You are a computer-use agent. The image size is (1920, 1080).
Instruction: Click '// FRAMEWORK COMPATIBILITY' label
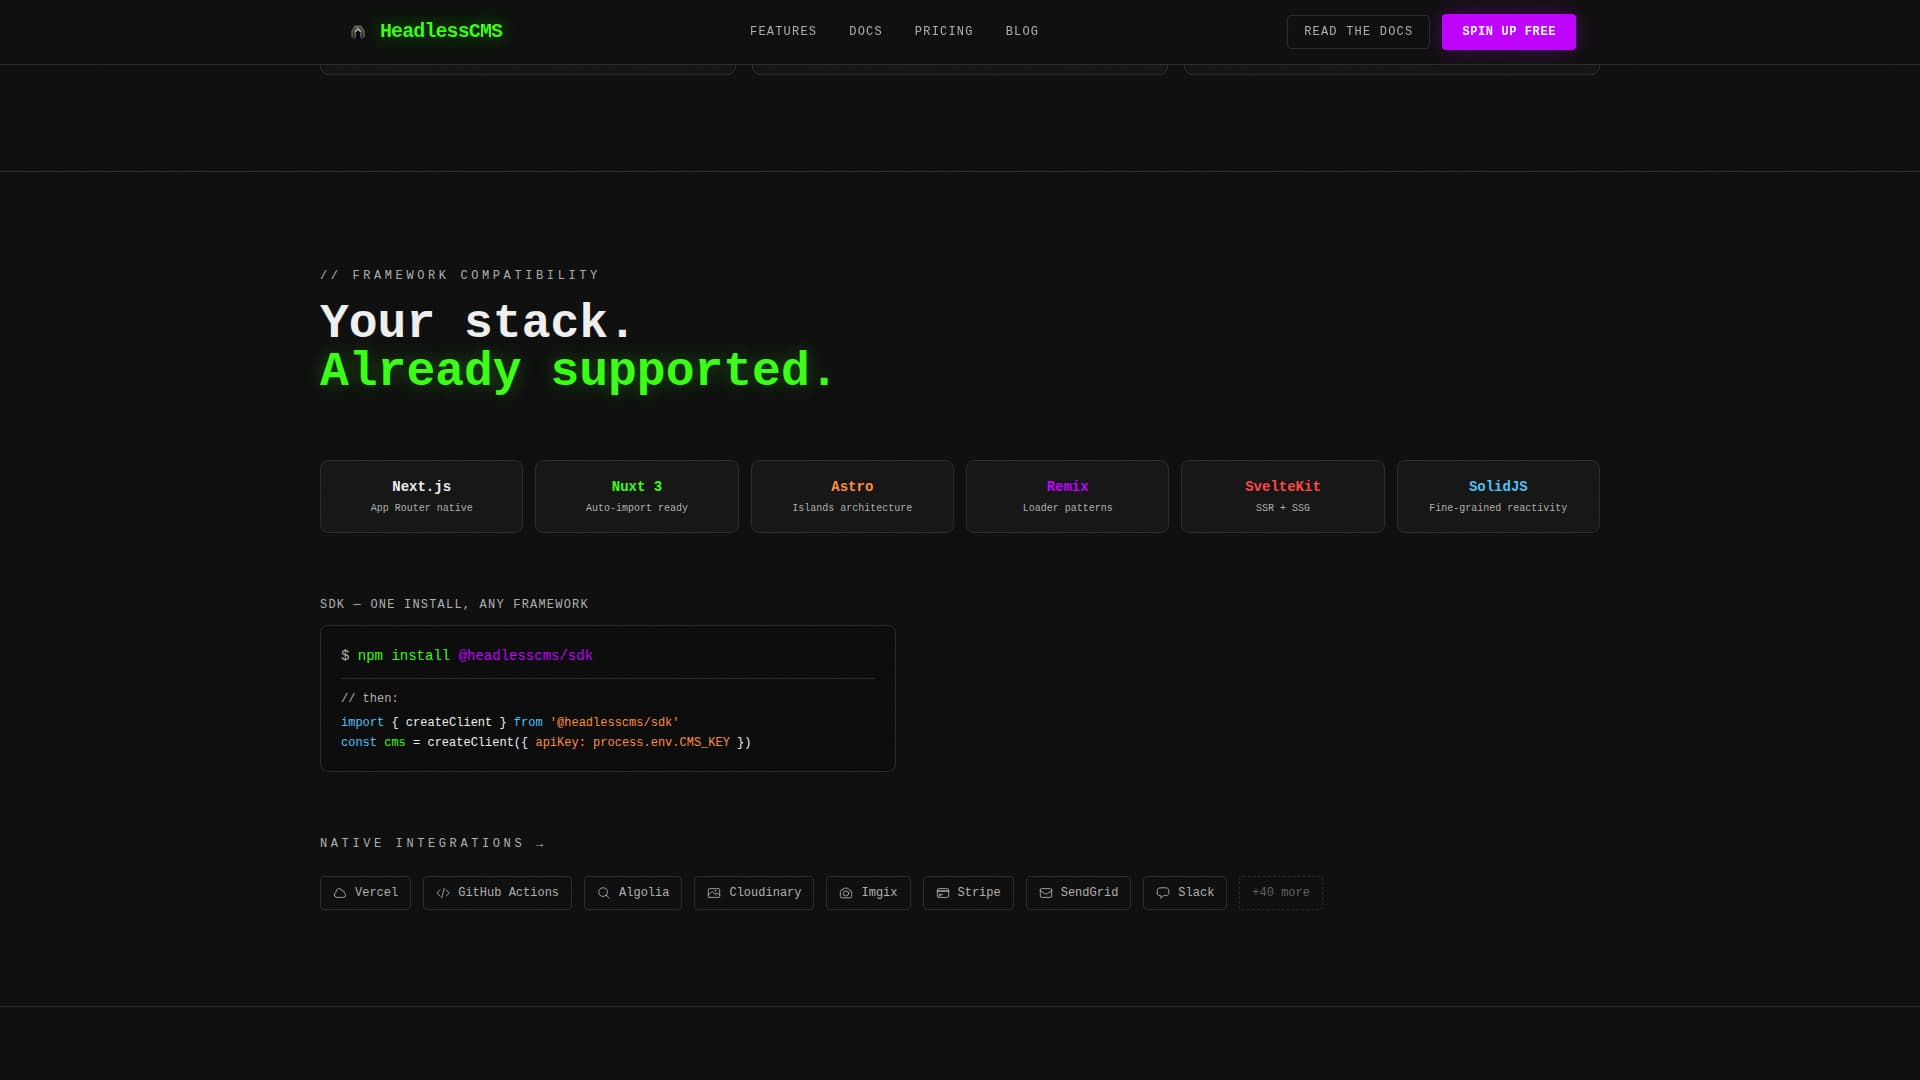460,275
